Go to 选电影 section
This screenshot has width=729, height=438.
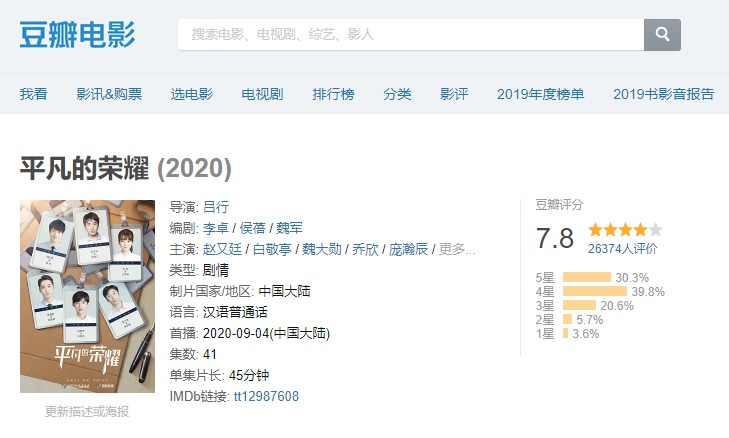click(x=192, y=94)
